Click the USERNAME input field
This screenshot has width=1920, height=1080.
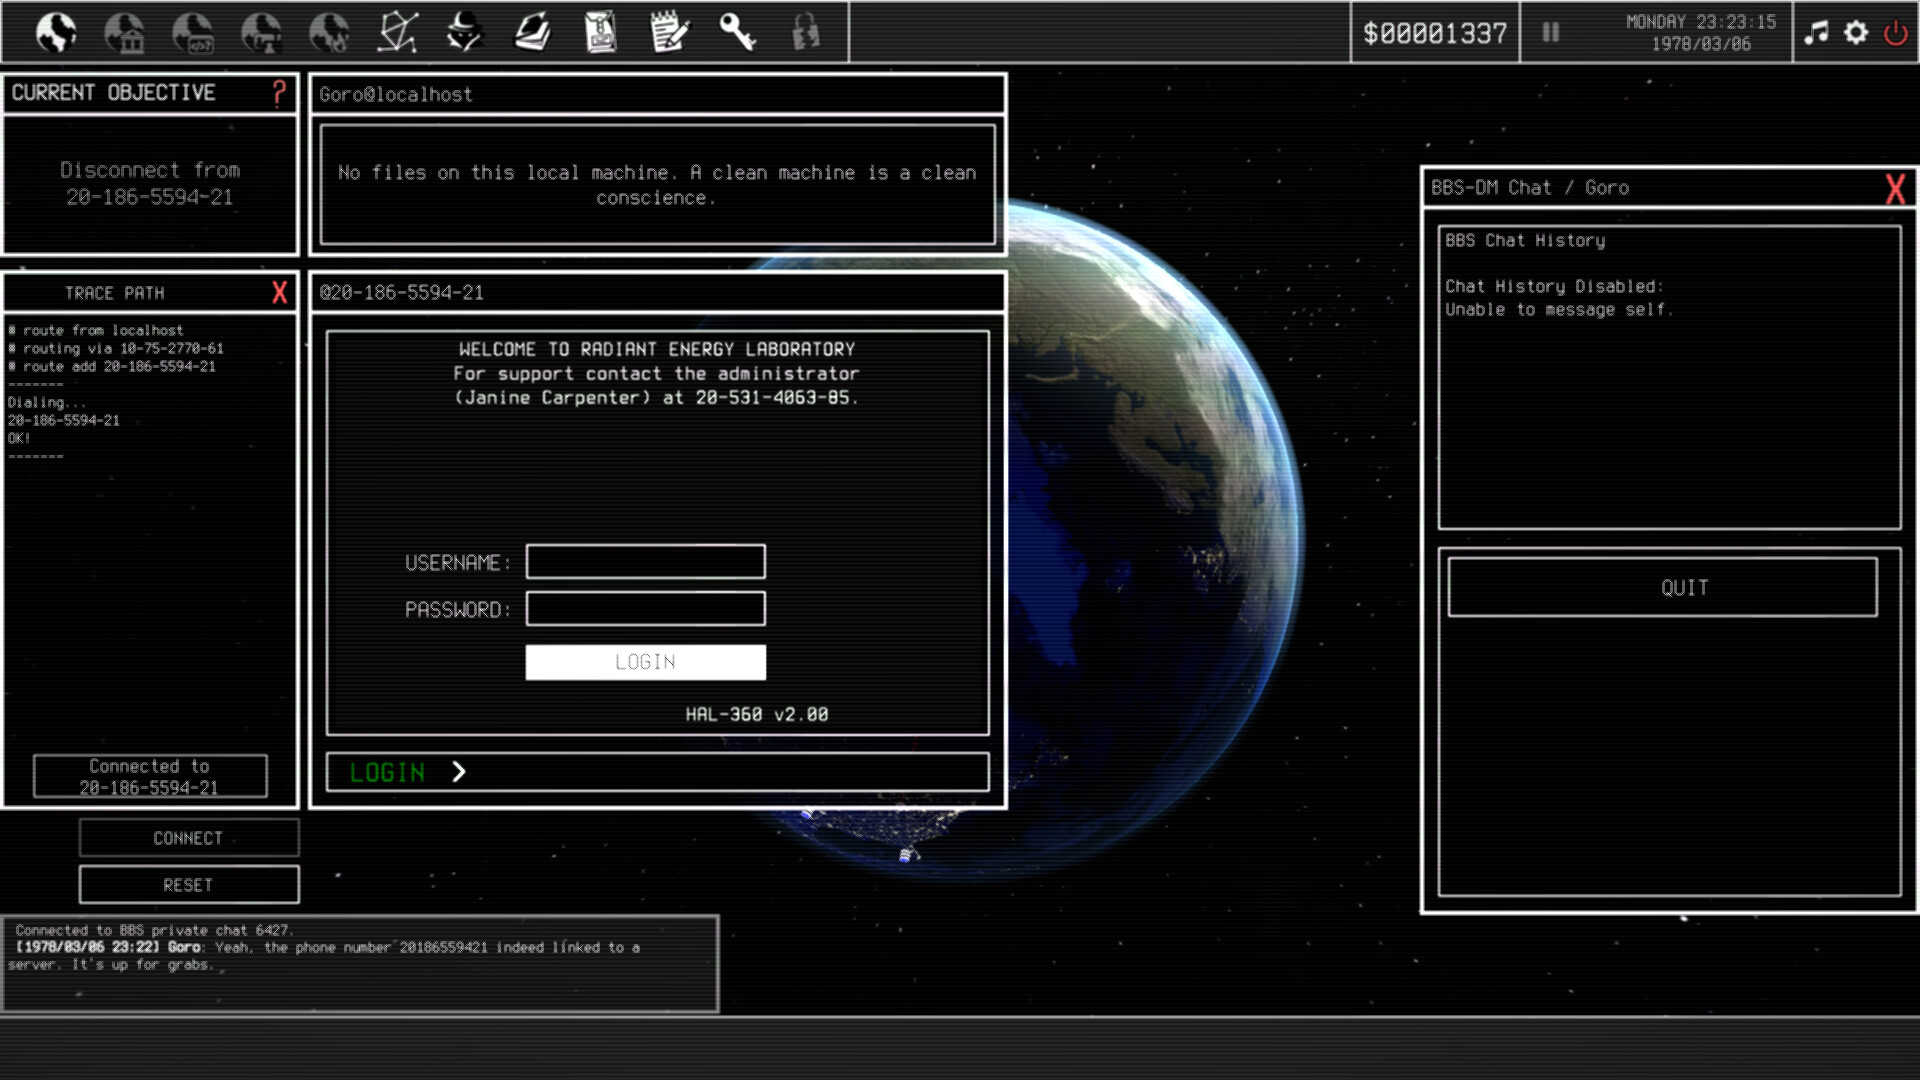(646, 562)
